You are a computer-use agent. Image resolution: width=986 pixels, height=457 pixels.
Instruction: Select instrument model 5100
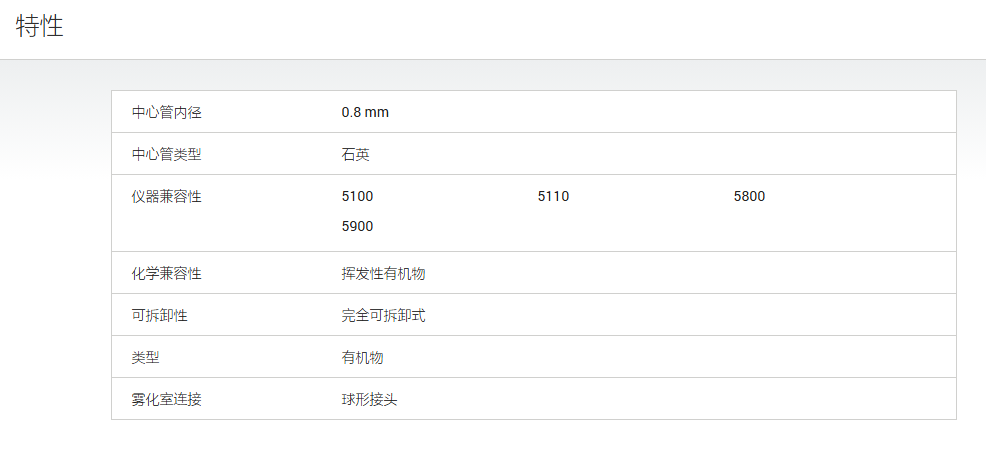click(357, 197)
